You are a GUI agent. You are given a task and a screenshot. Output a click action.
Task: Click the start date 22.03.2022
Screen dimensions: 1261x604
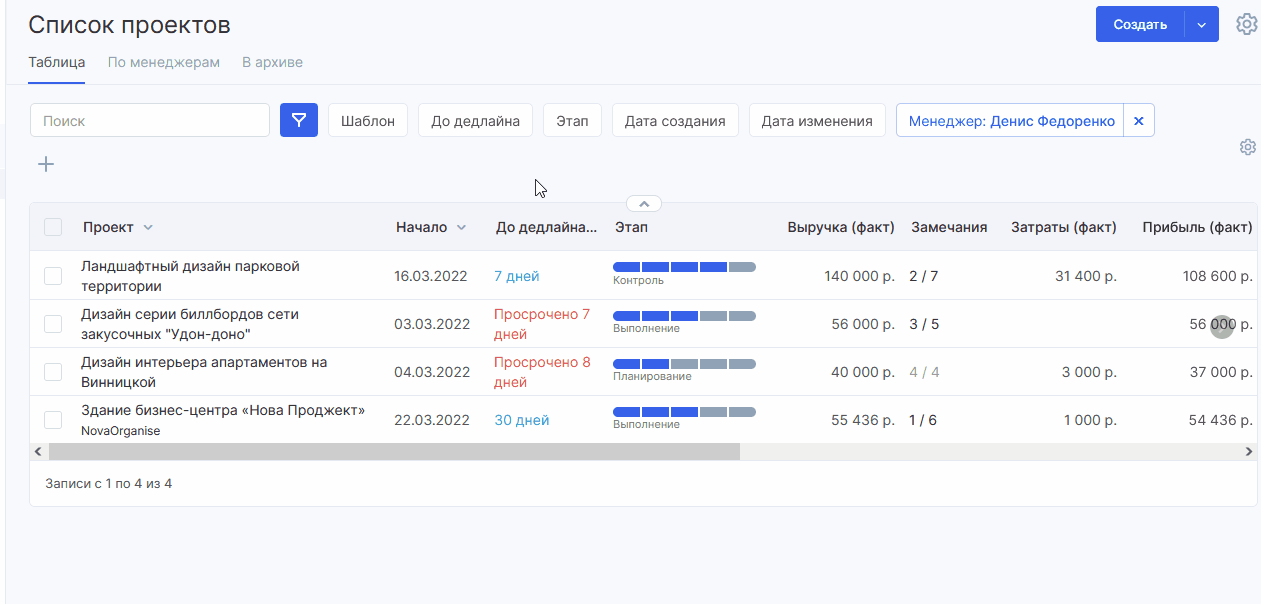(x=432, y=420)
